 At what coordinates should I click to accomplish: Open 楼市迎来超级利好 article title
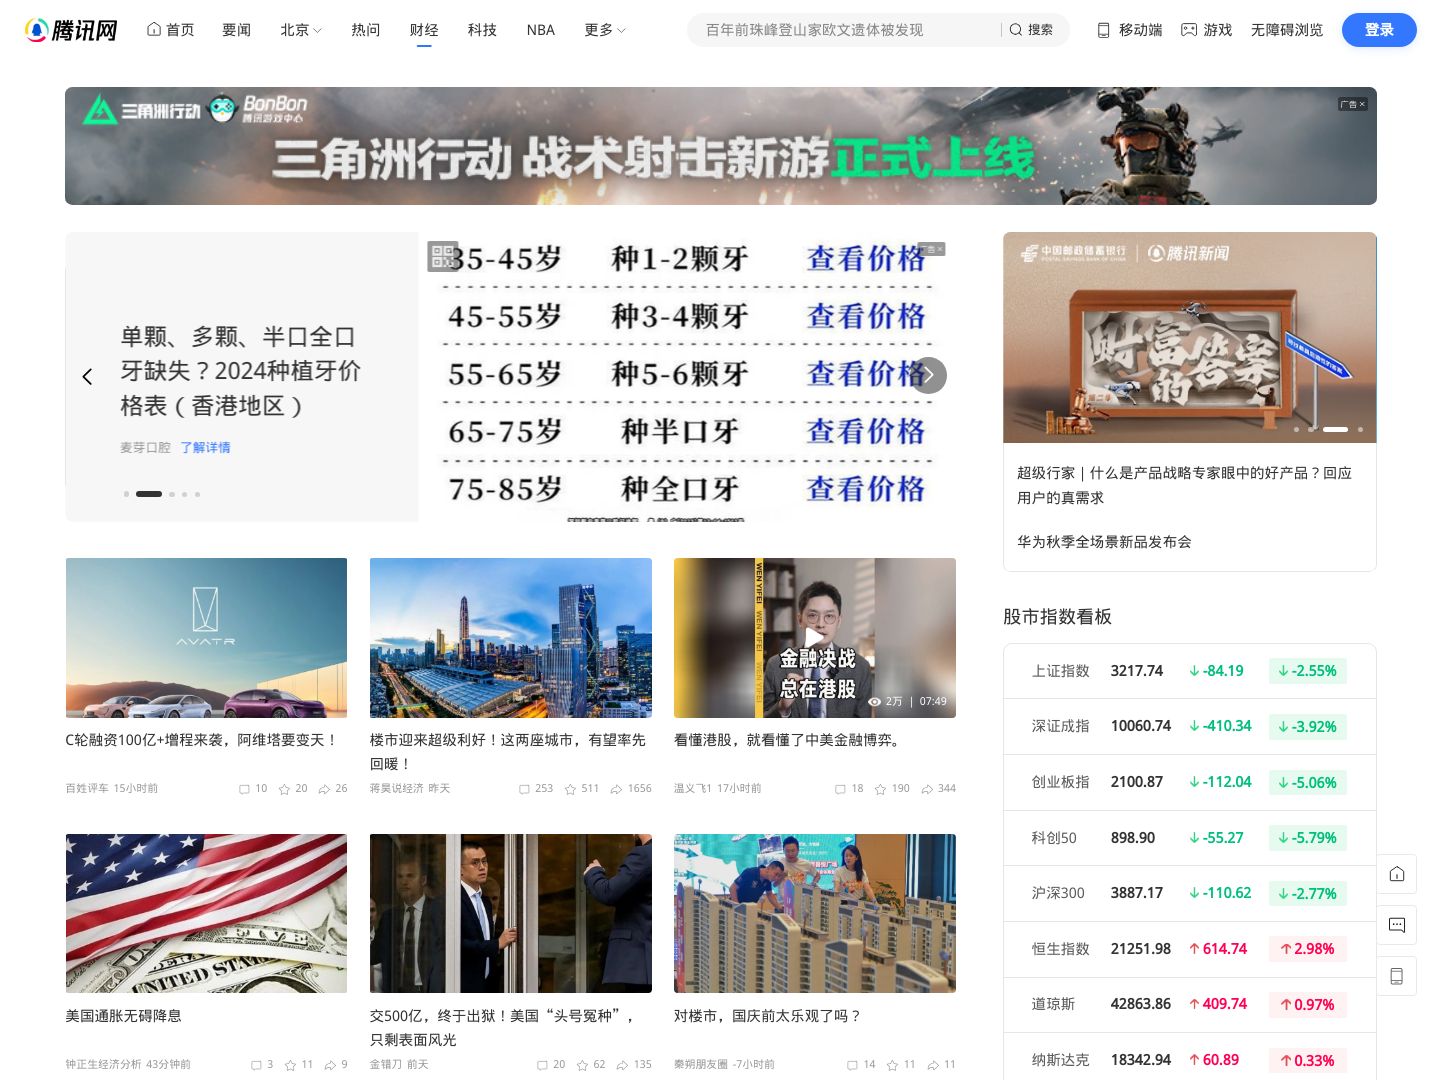tap(508, 752)
